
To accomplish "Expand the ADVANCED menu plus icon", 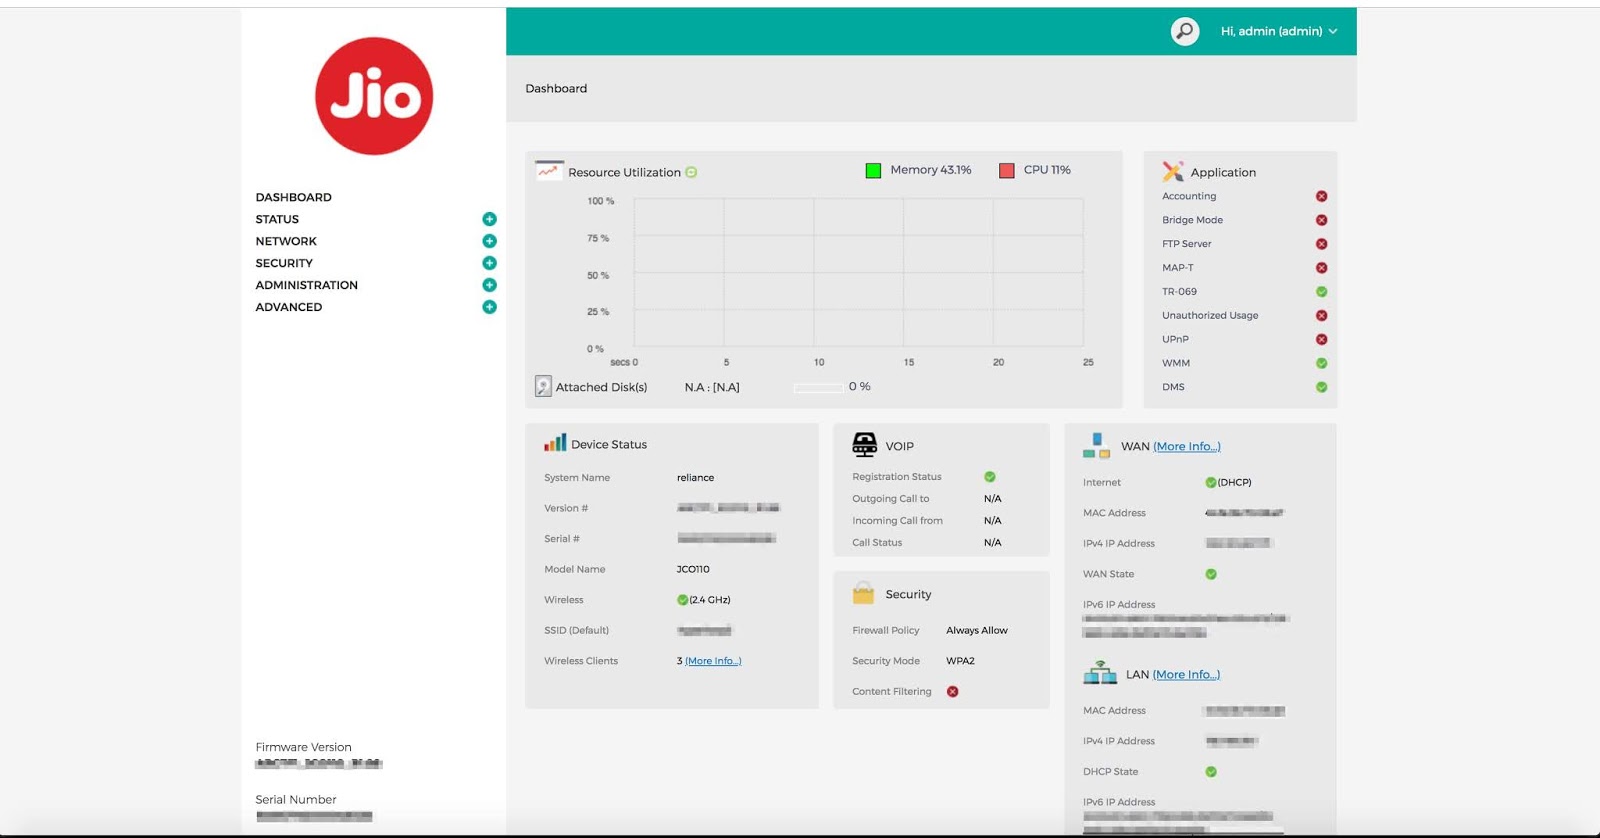I will click(489, 307).
